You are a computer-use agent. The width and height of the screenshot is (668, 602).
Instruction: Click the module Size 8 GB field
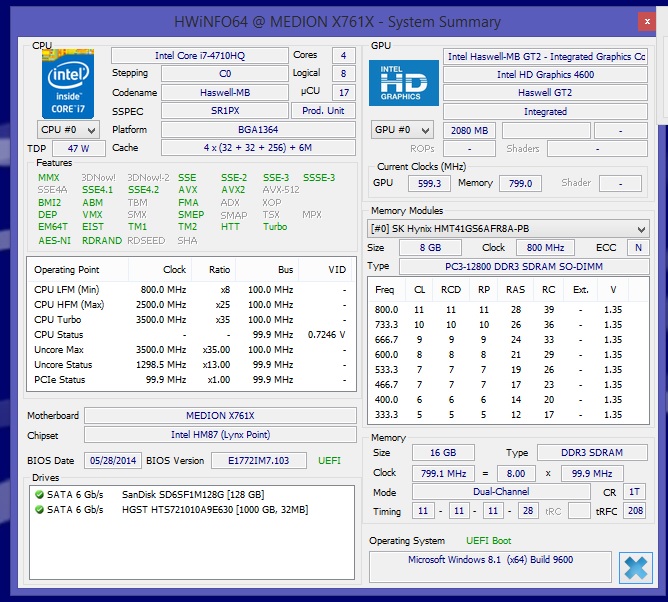(x=430, y=248)
